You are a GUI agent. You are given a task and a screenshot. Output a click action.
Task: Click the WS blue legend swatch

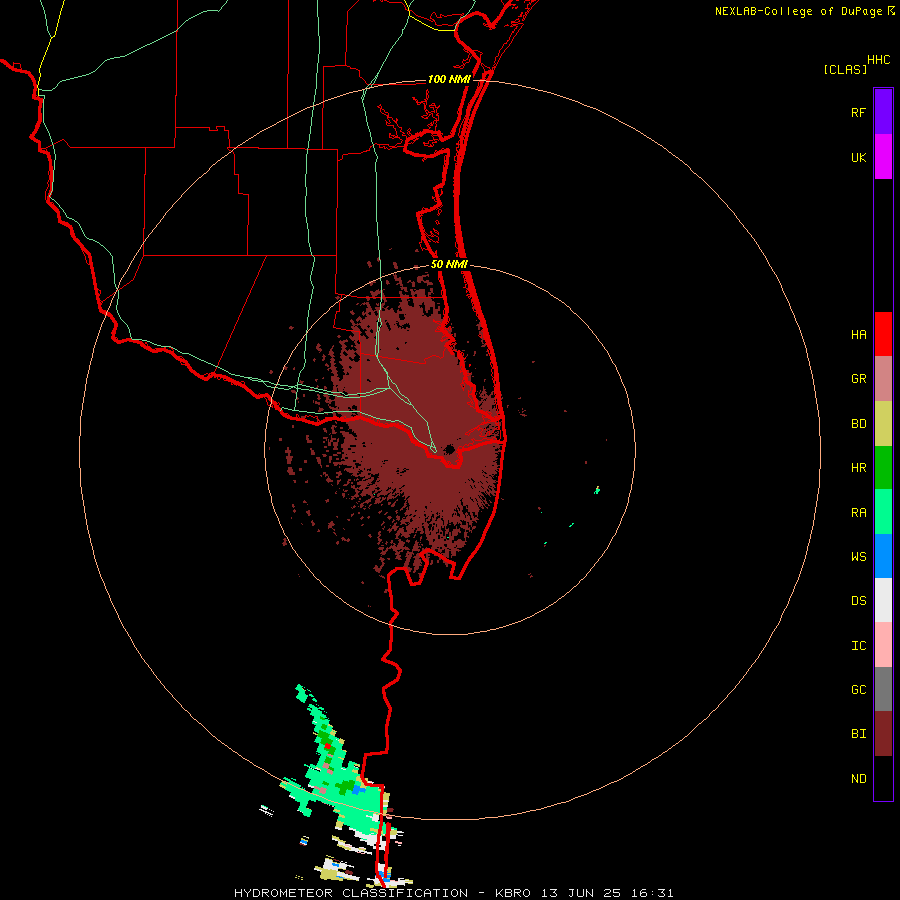click(x=883, y=556)
